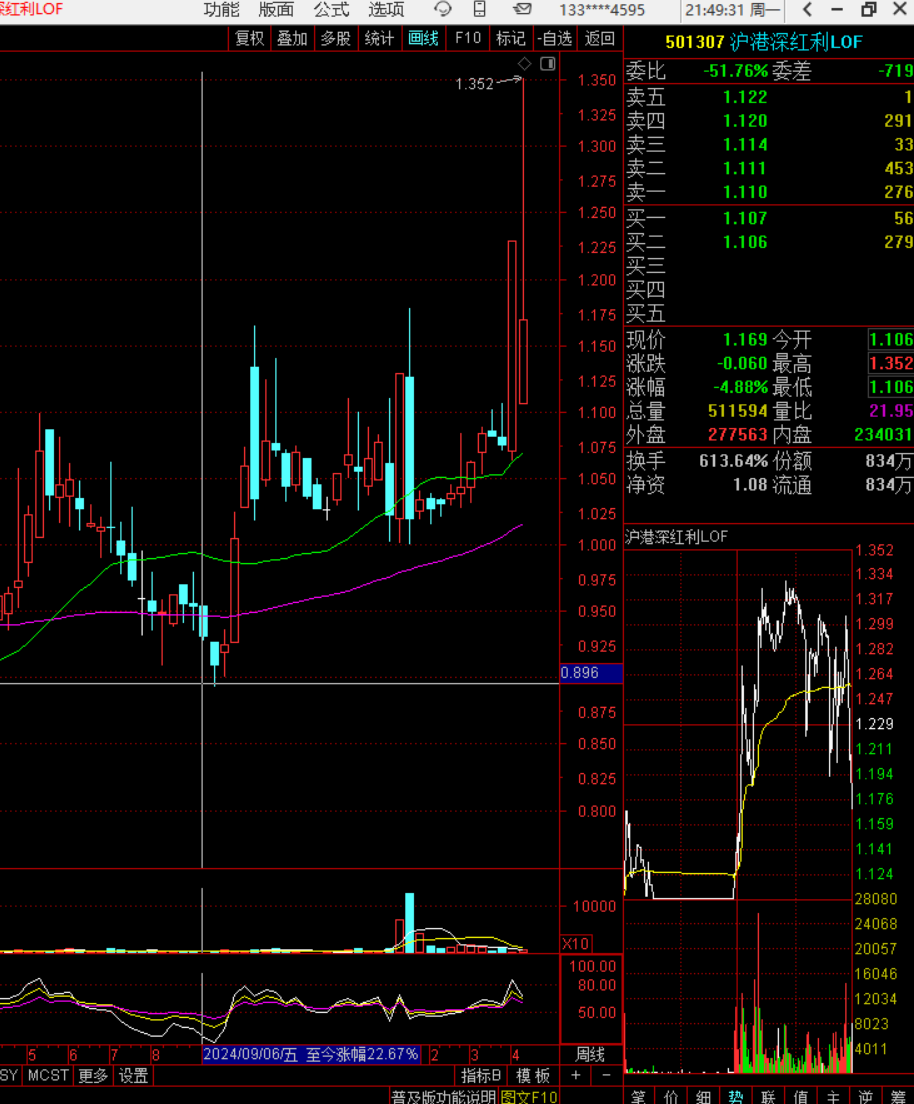Click the headset support icon in title bar

[x=443, y=10]
